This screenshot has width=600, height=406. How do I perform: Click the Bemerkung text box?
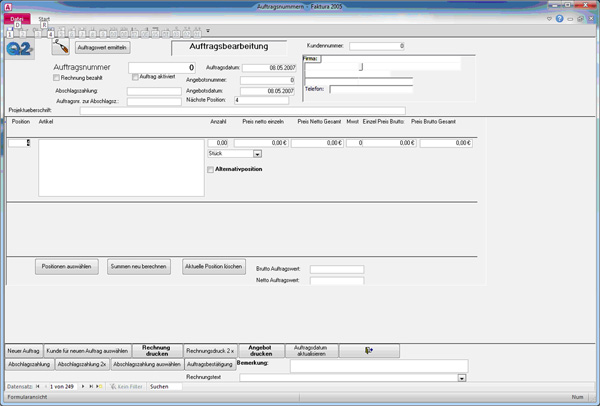coord(379,366)
